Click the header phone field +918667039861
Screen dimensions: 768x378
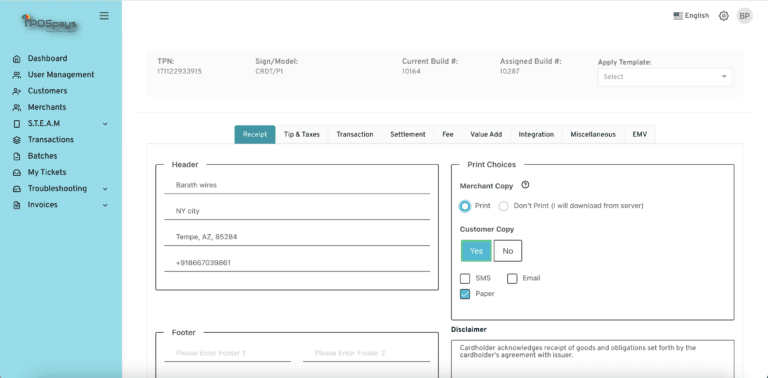click(x=297, y=263)
